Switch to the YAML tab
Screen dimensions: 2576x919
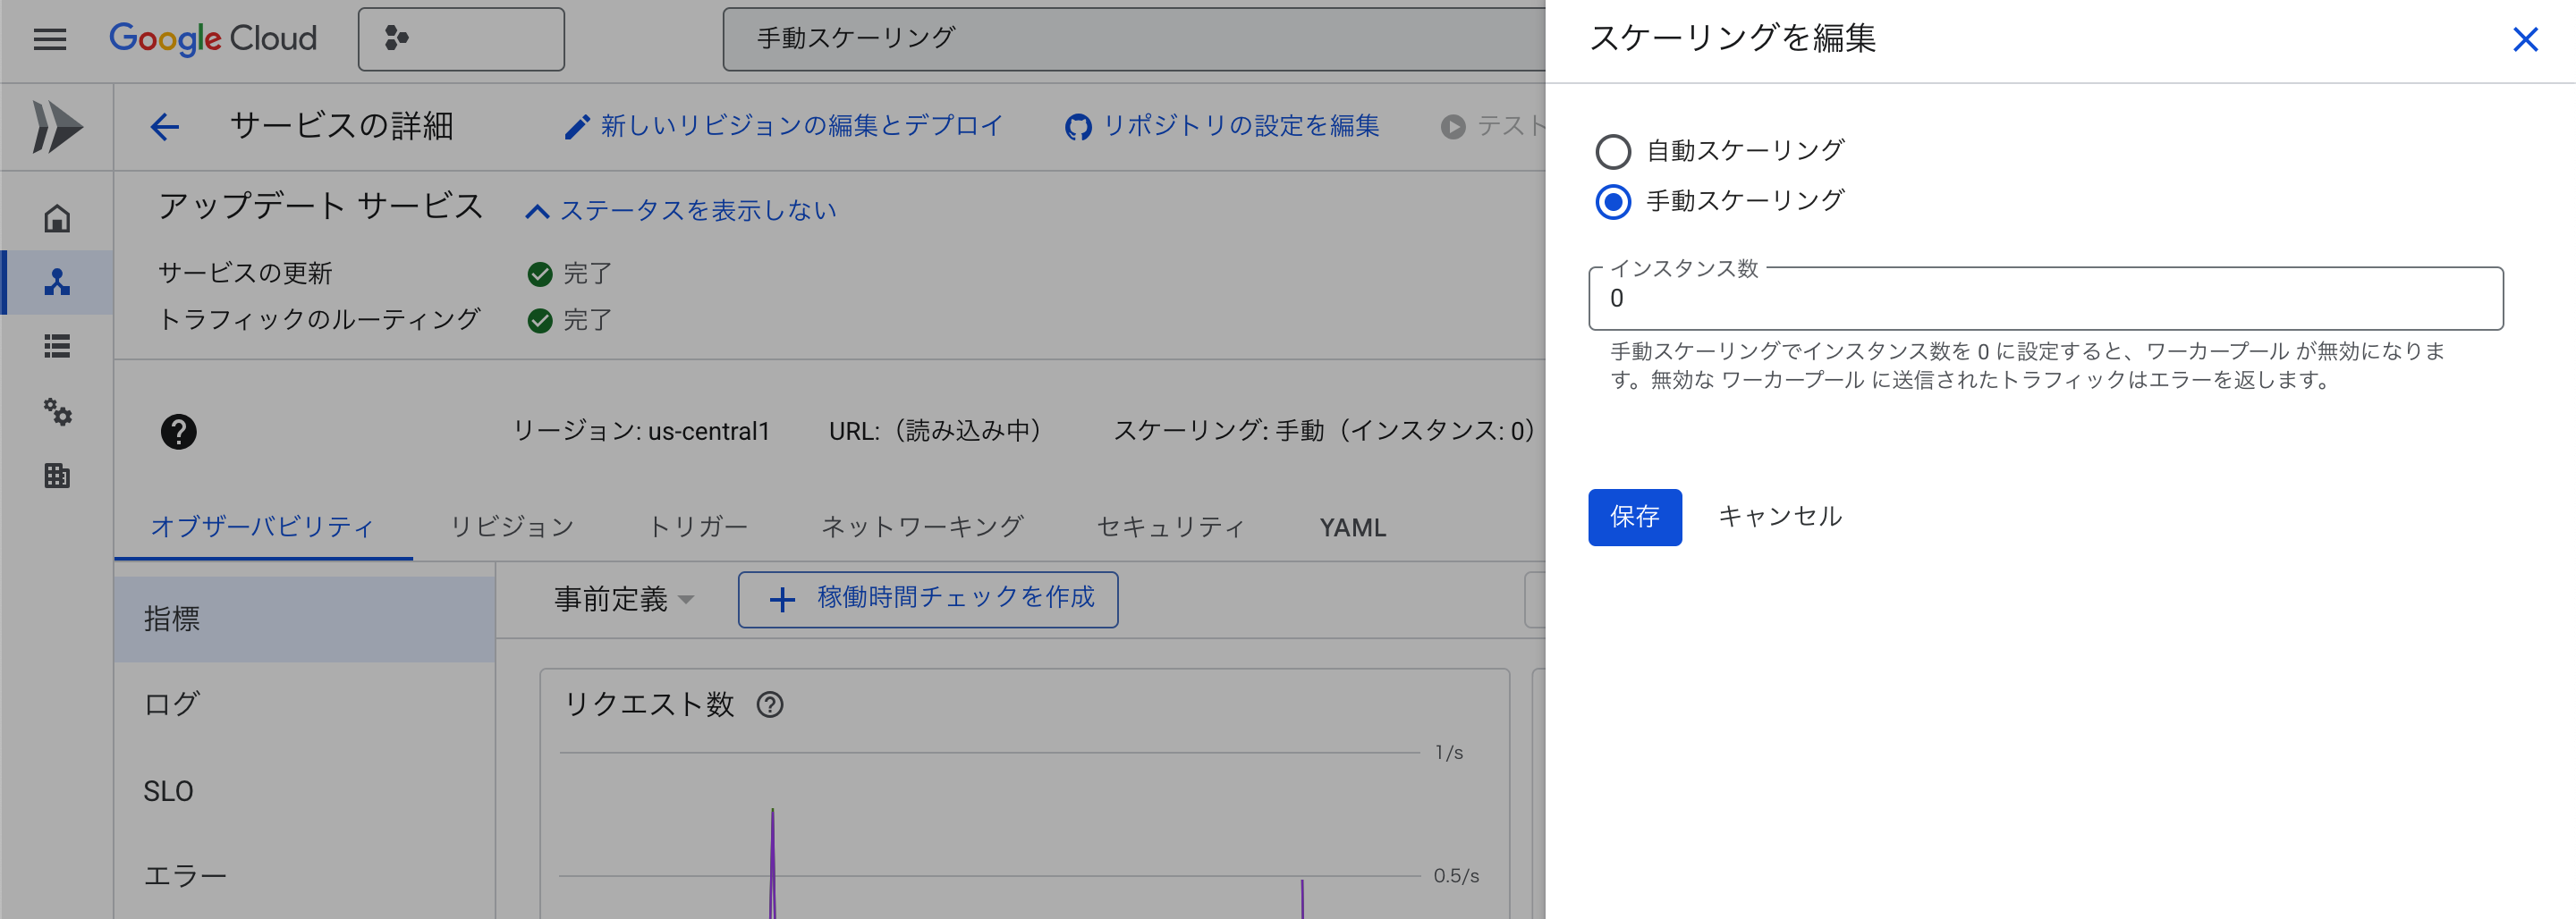pos(1350,527)
